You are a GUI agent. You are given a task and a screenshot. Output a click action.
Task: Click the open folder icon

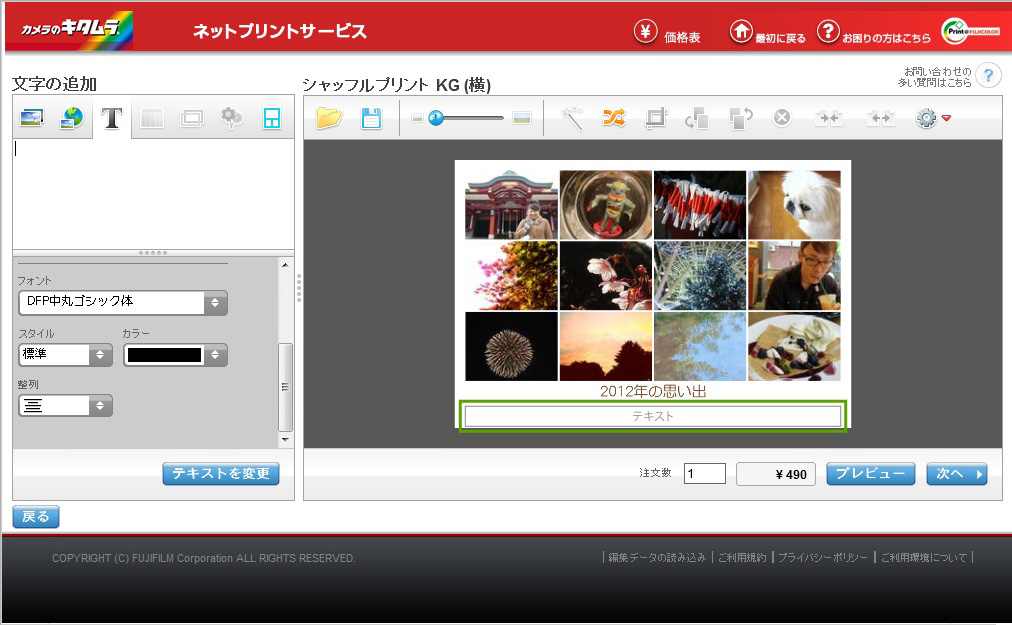(329, 118)
